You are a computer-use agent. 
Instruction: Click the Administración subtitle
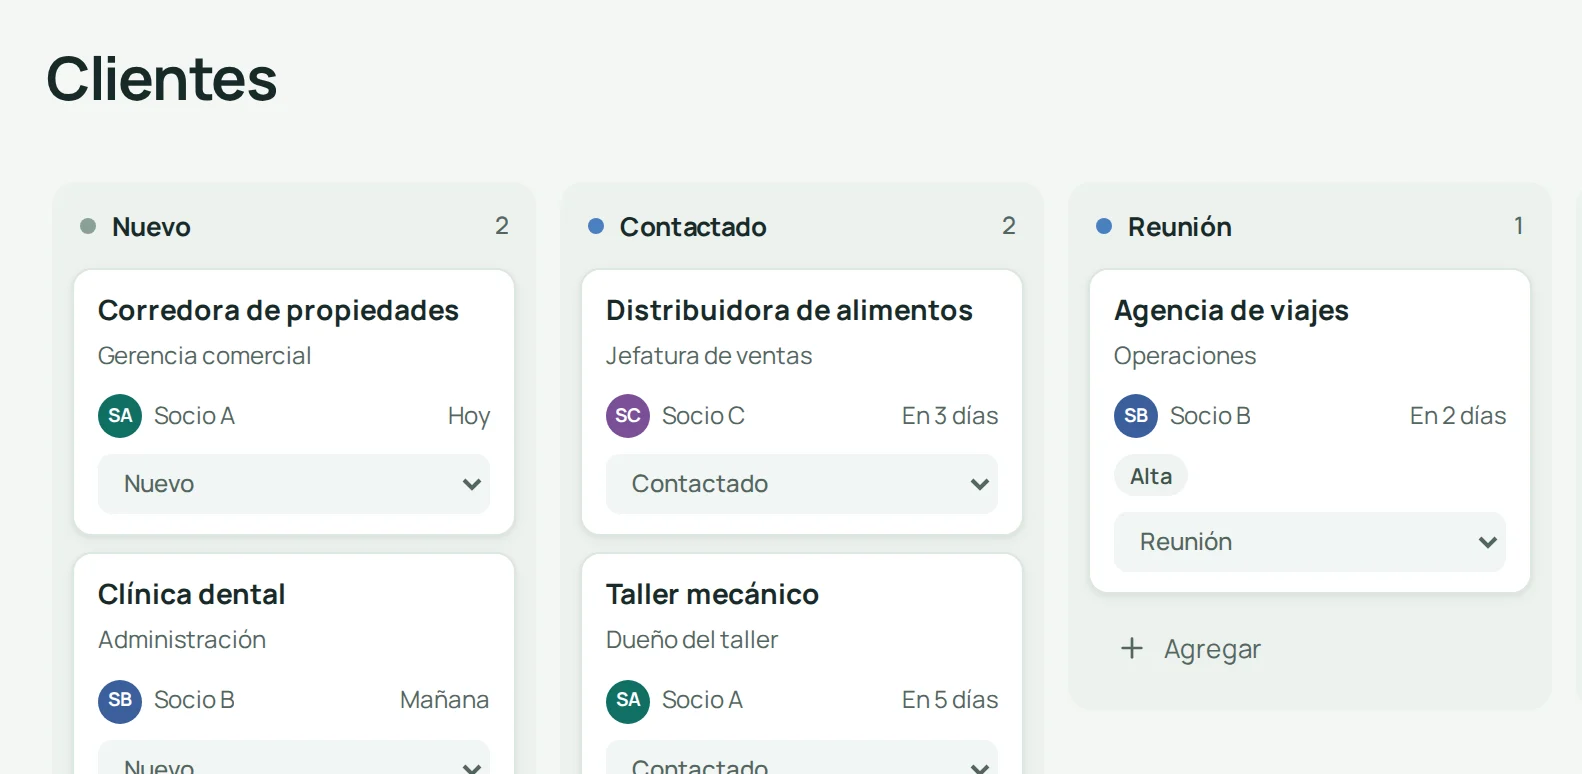[182, 640]
